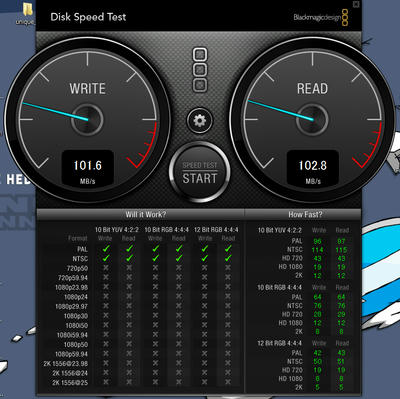This screenshot has height=399, width=400.
Task: Click the window button in top-right corner
Action: [356, 4]
